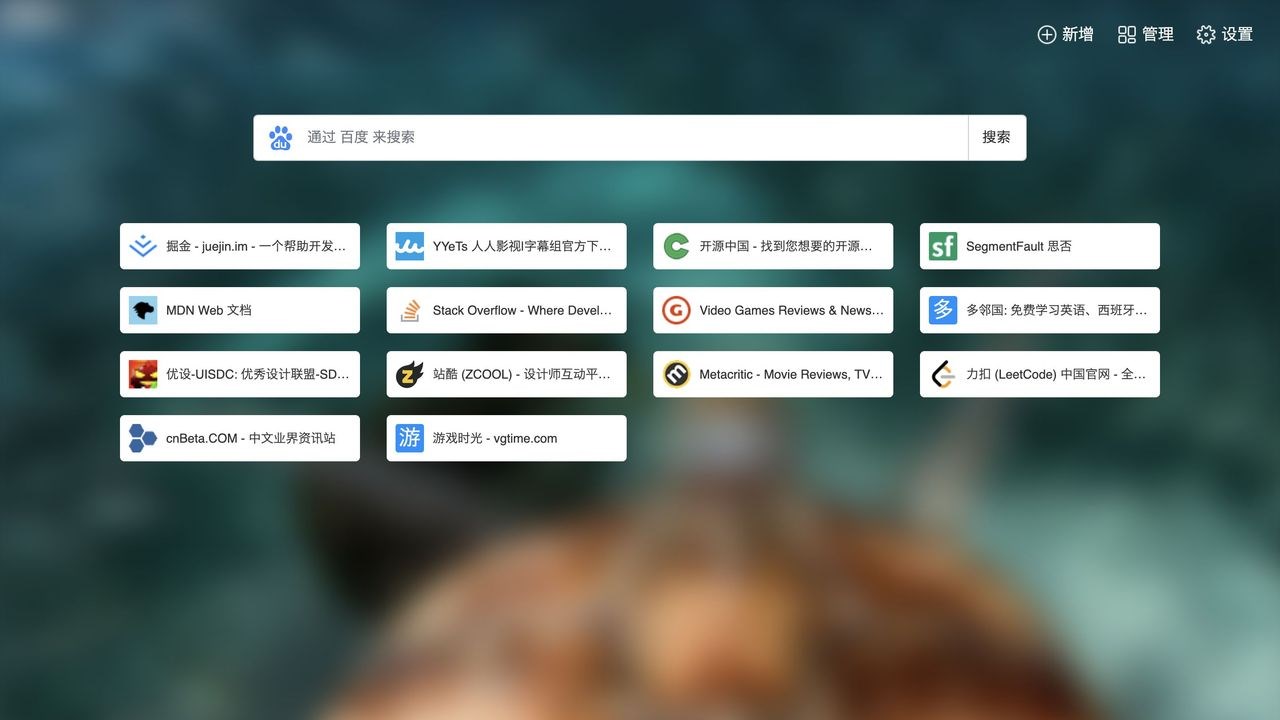Image resolution: width=1280 pixels, height=720 pixels.
Task: Click the 新增 label text
Action: tap(1078, 35)
